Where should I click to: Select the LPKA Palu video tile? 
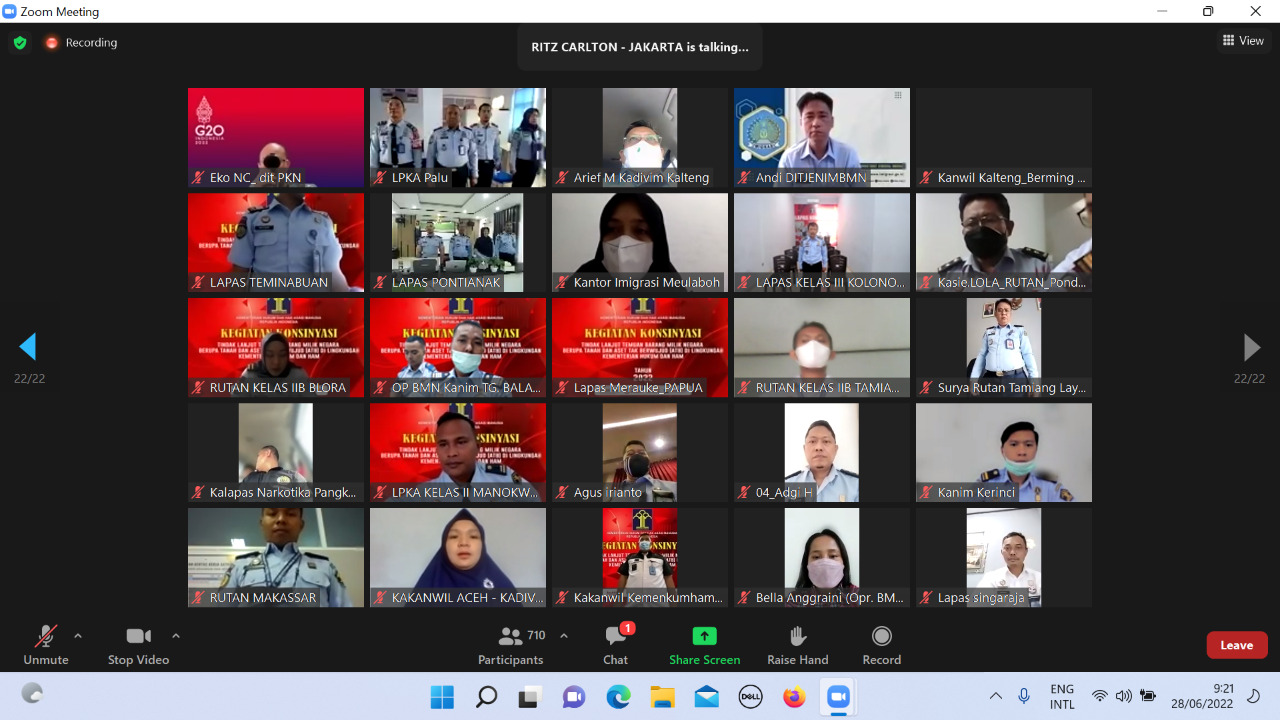point(457,137)
